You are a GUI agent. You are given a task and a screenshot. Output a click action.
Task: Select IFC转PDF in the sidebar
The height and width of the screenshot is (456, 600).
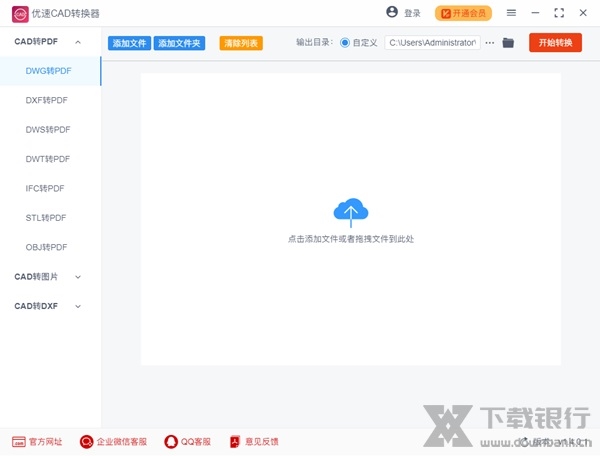tap(45, 188)
